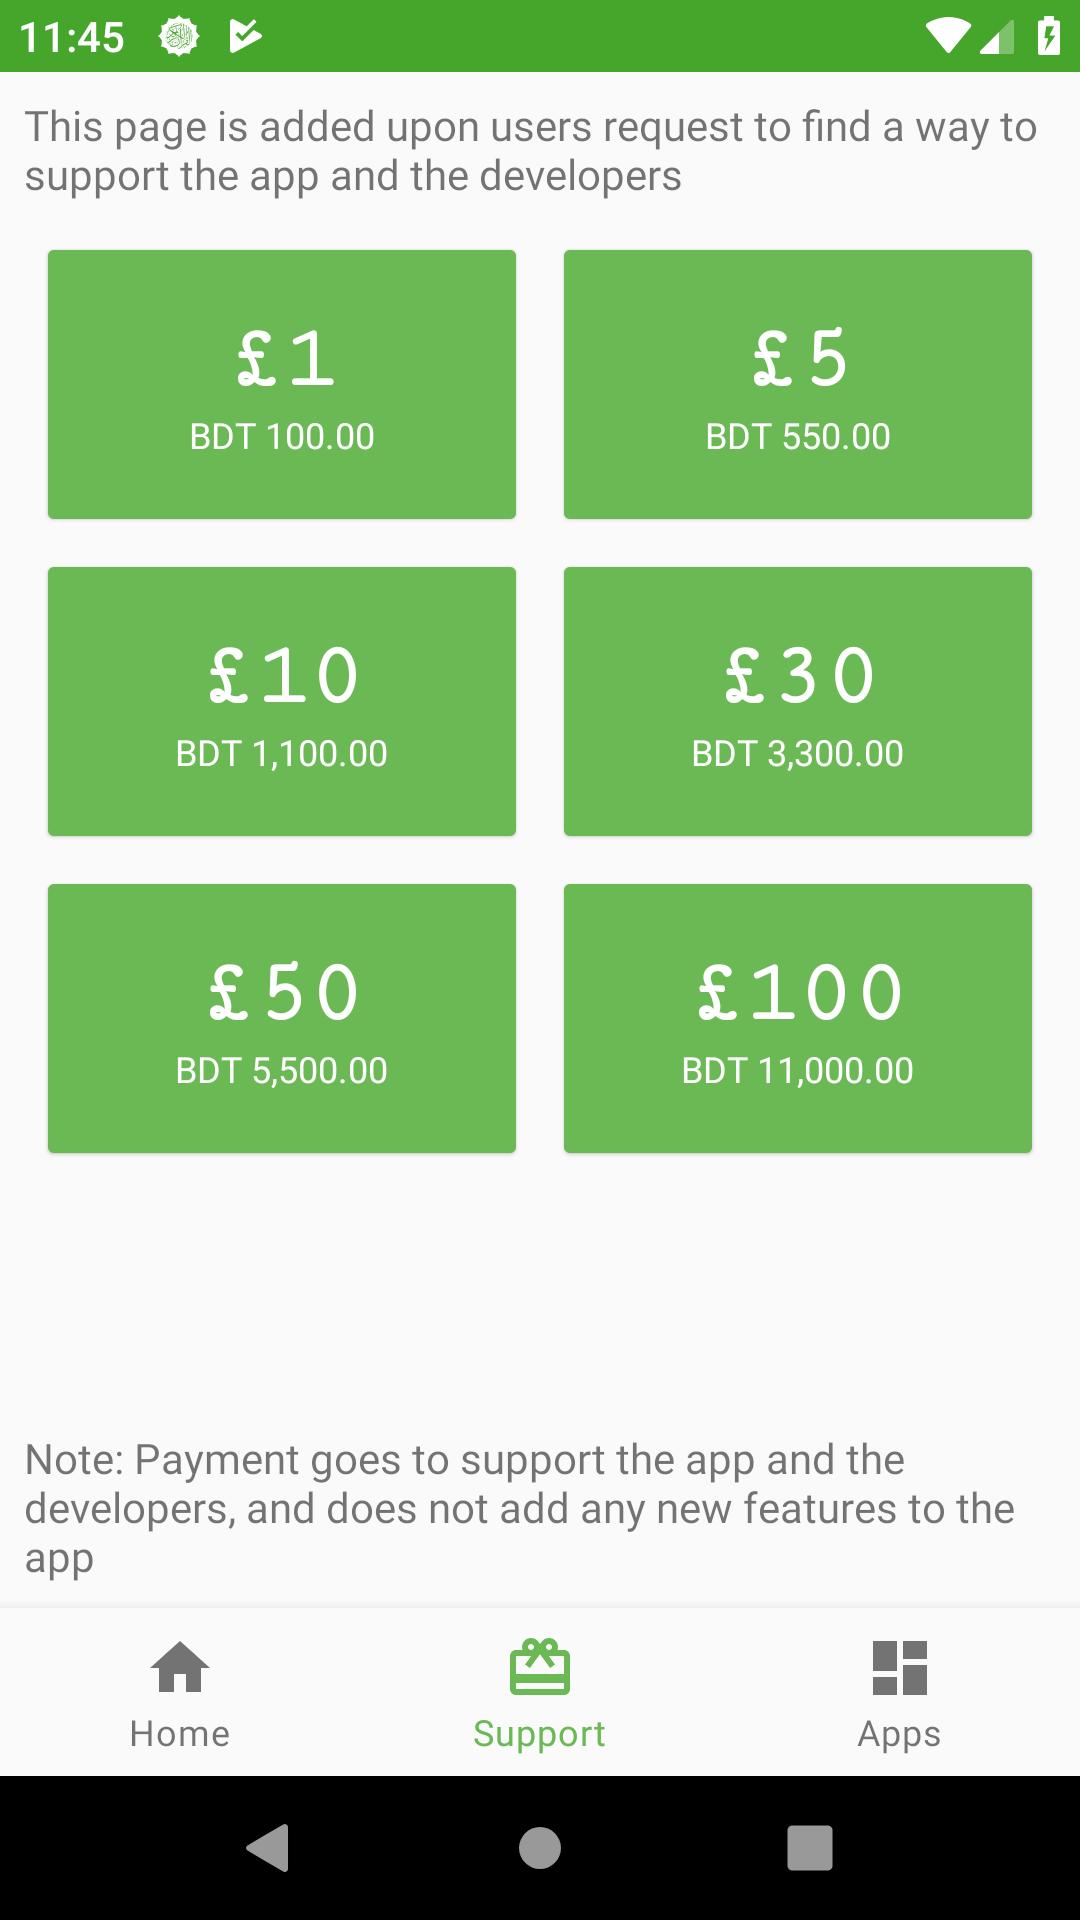Tap the Android home circle button

coord(540,1847)
